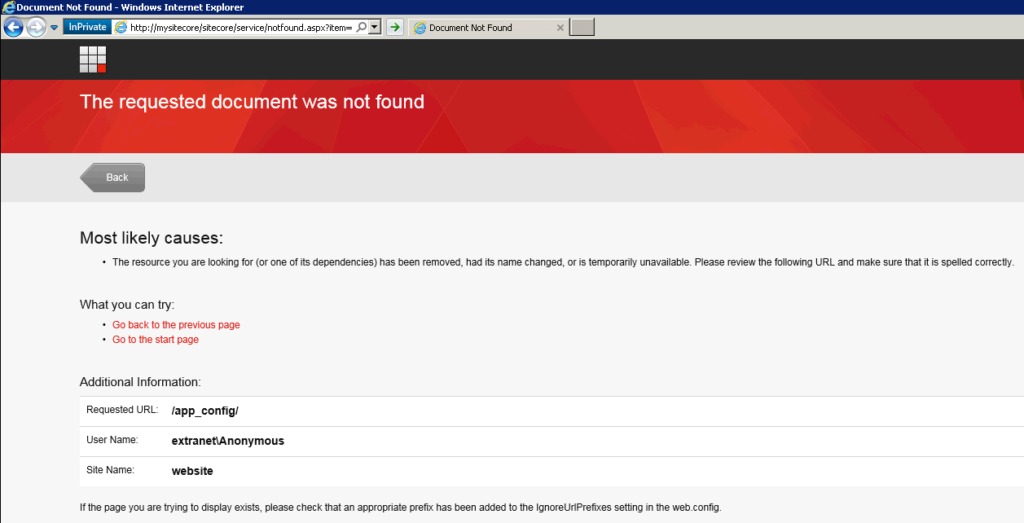The image size is (1024, 523).
Task: Select the /app_config/ requested URL value
Action: point(205,411)
